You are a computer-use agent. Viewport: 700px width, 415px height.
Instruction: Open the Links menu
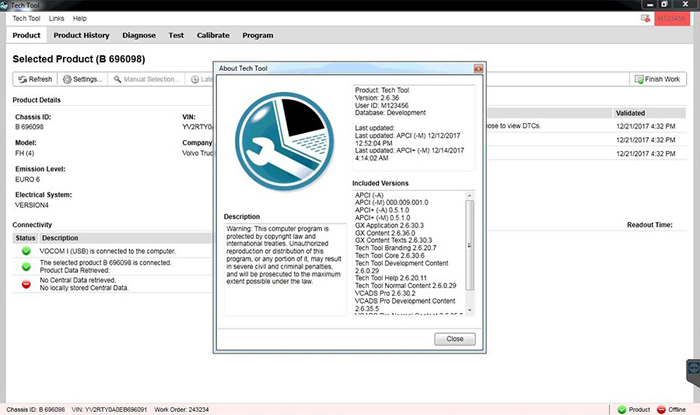[56, 18]
